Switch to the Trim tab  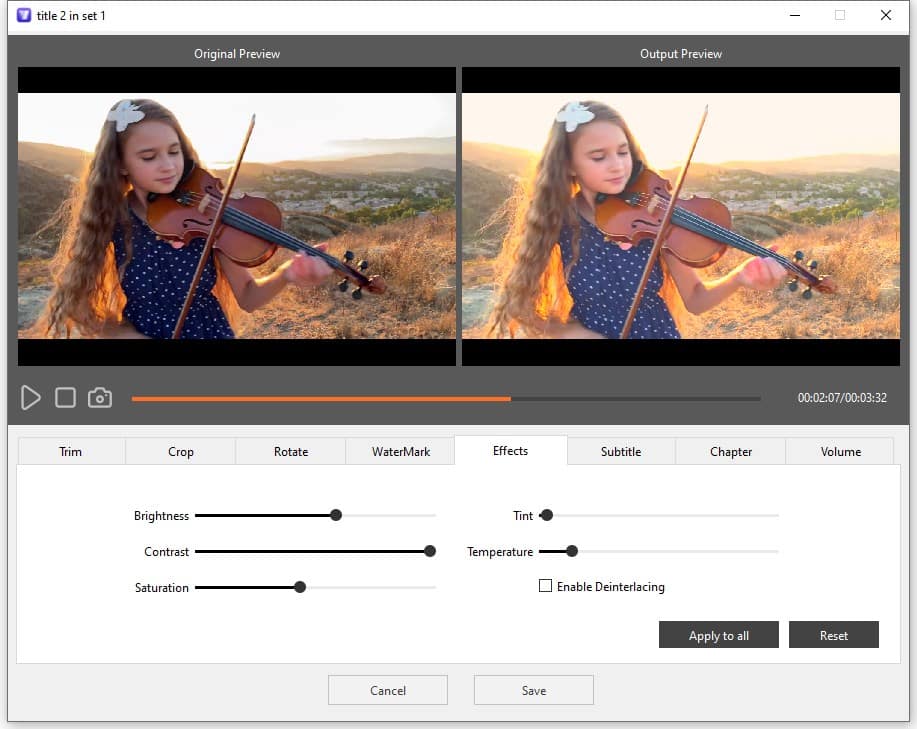pos(70,451)
